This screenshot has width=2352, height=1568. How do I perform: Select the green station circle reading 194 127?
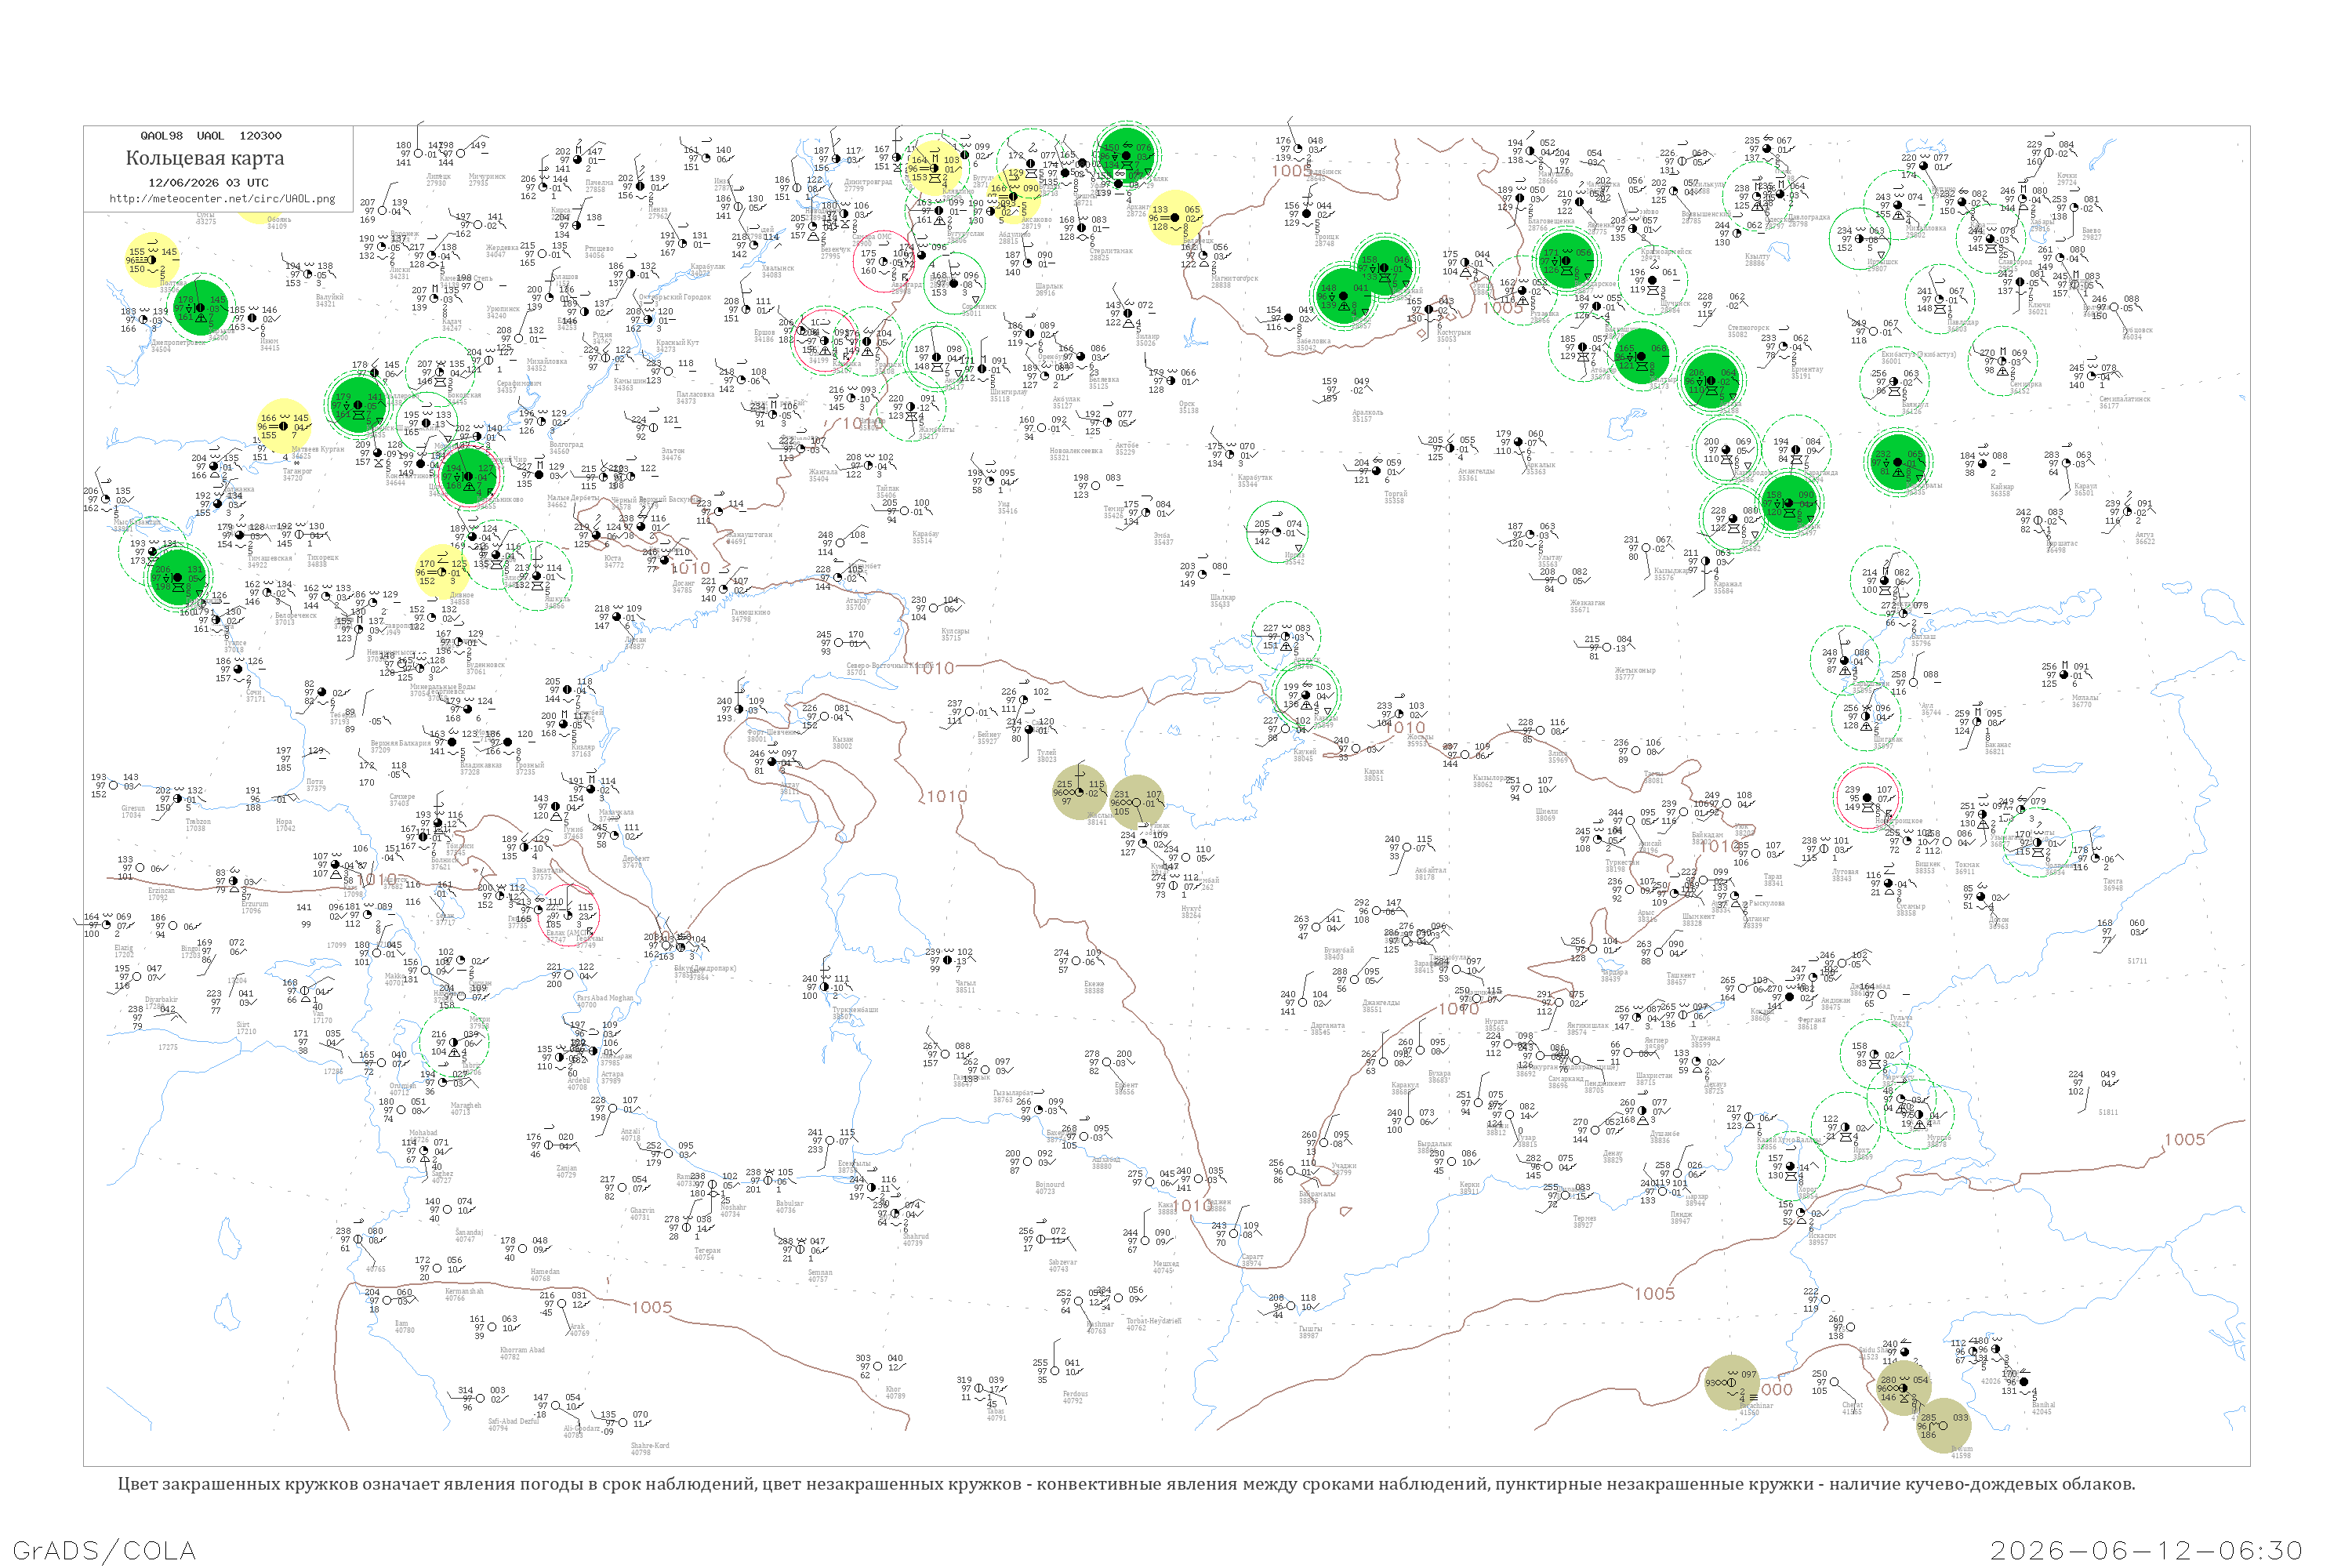(468, 476)
